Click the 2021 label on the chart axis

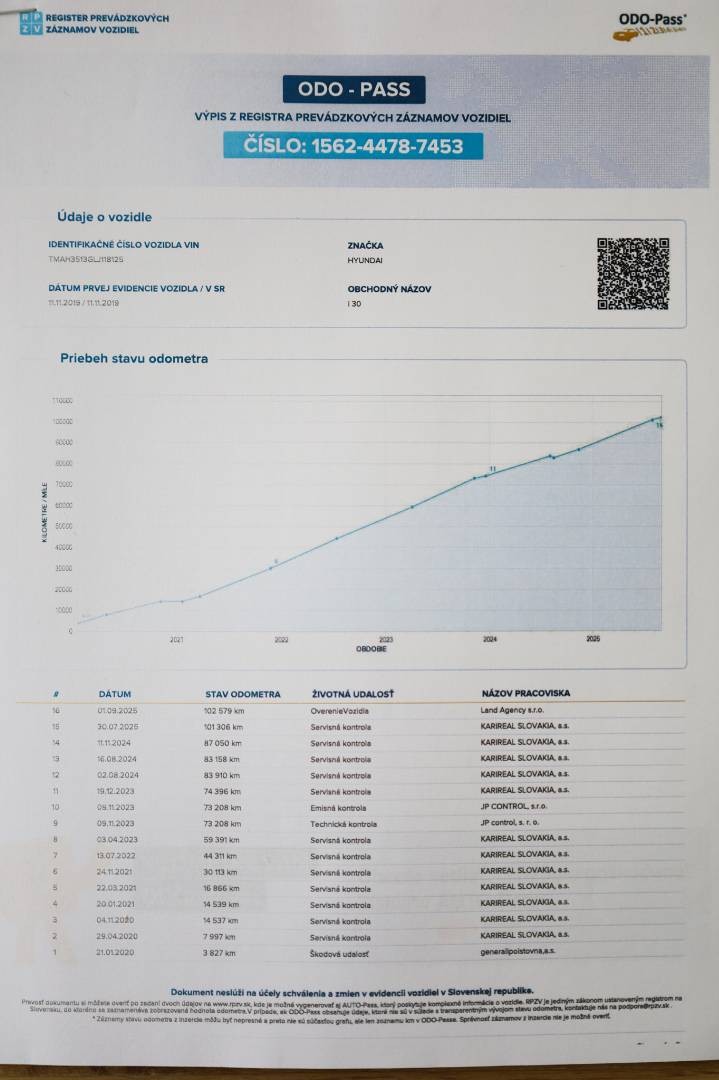[x=177, y=640]
